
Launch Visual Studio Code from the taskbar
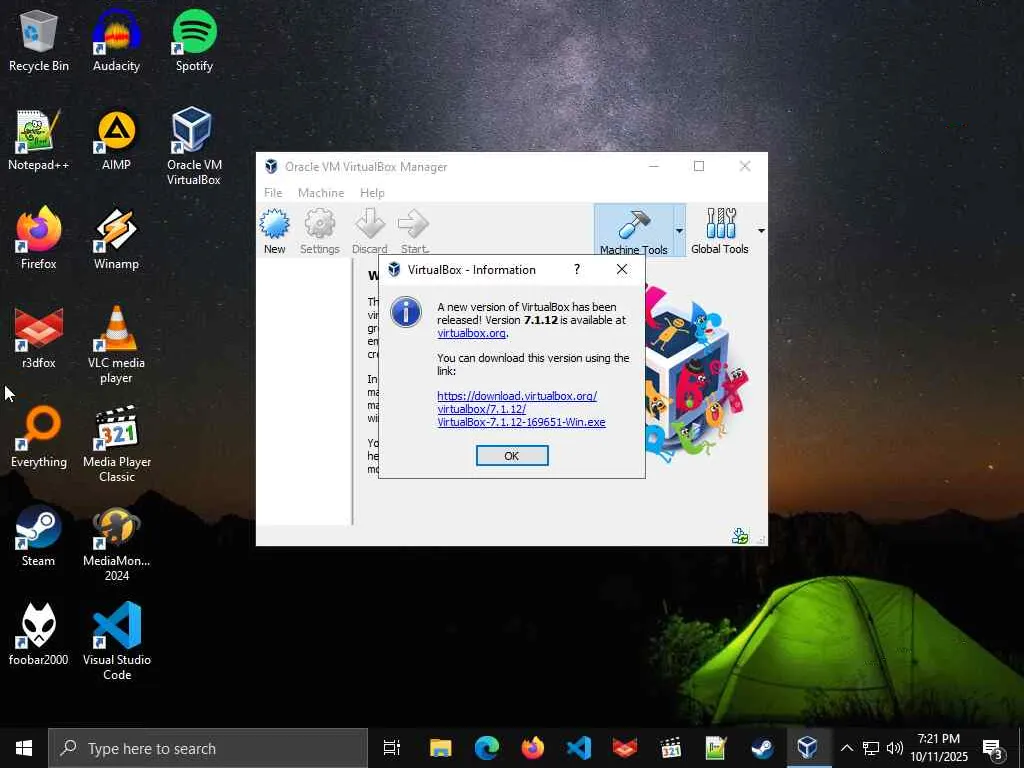pos(579,748)
